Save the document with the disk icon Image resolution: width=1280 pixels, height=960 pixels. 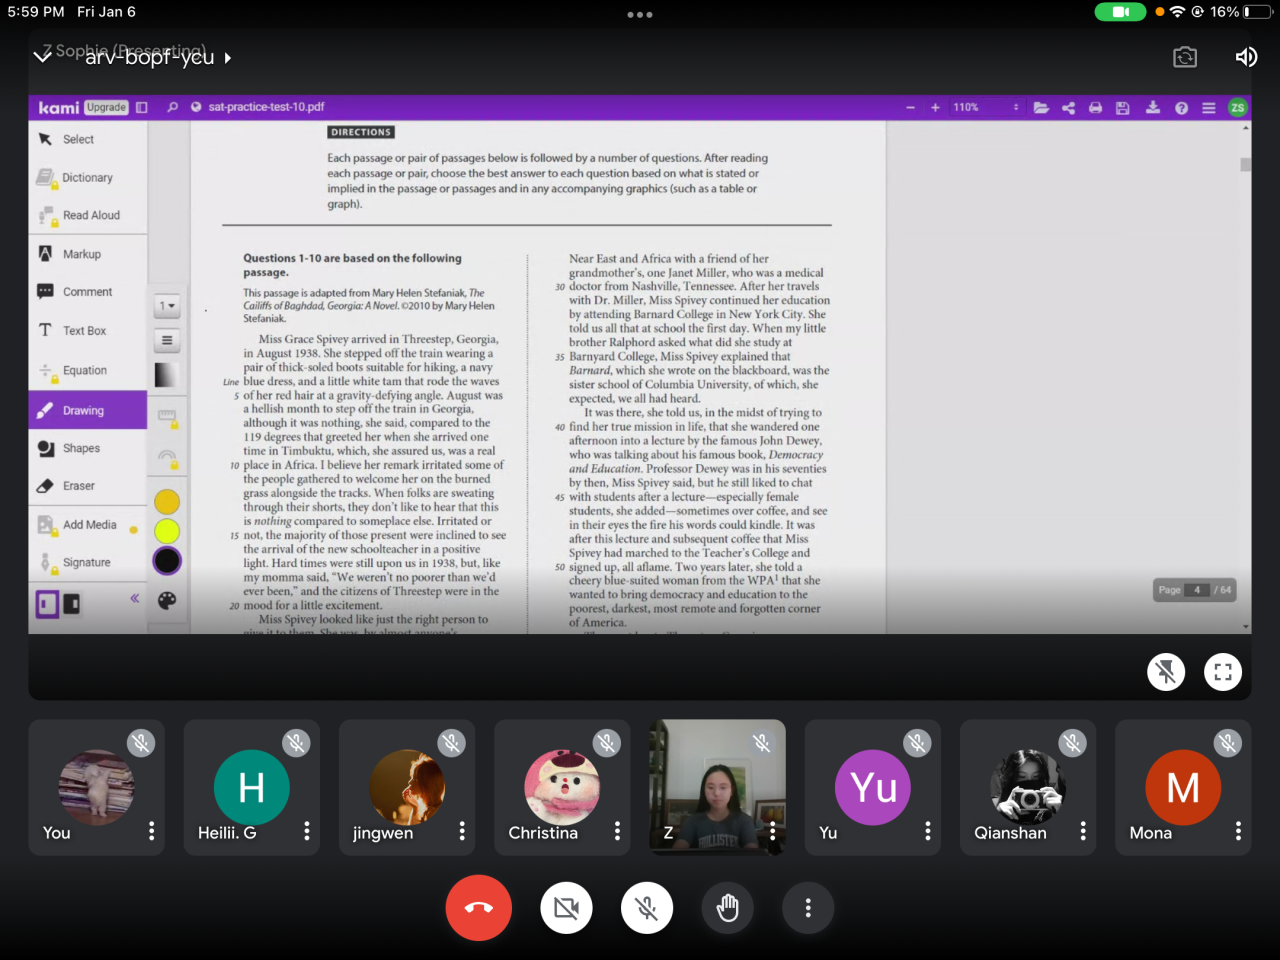(1123, 107)
